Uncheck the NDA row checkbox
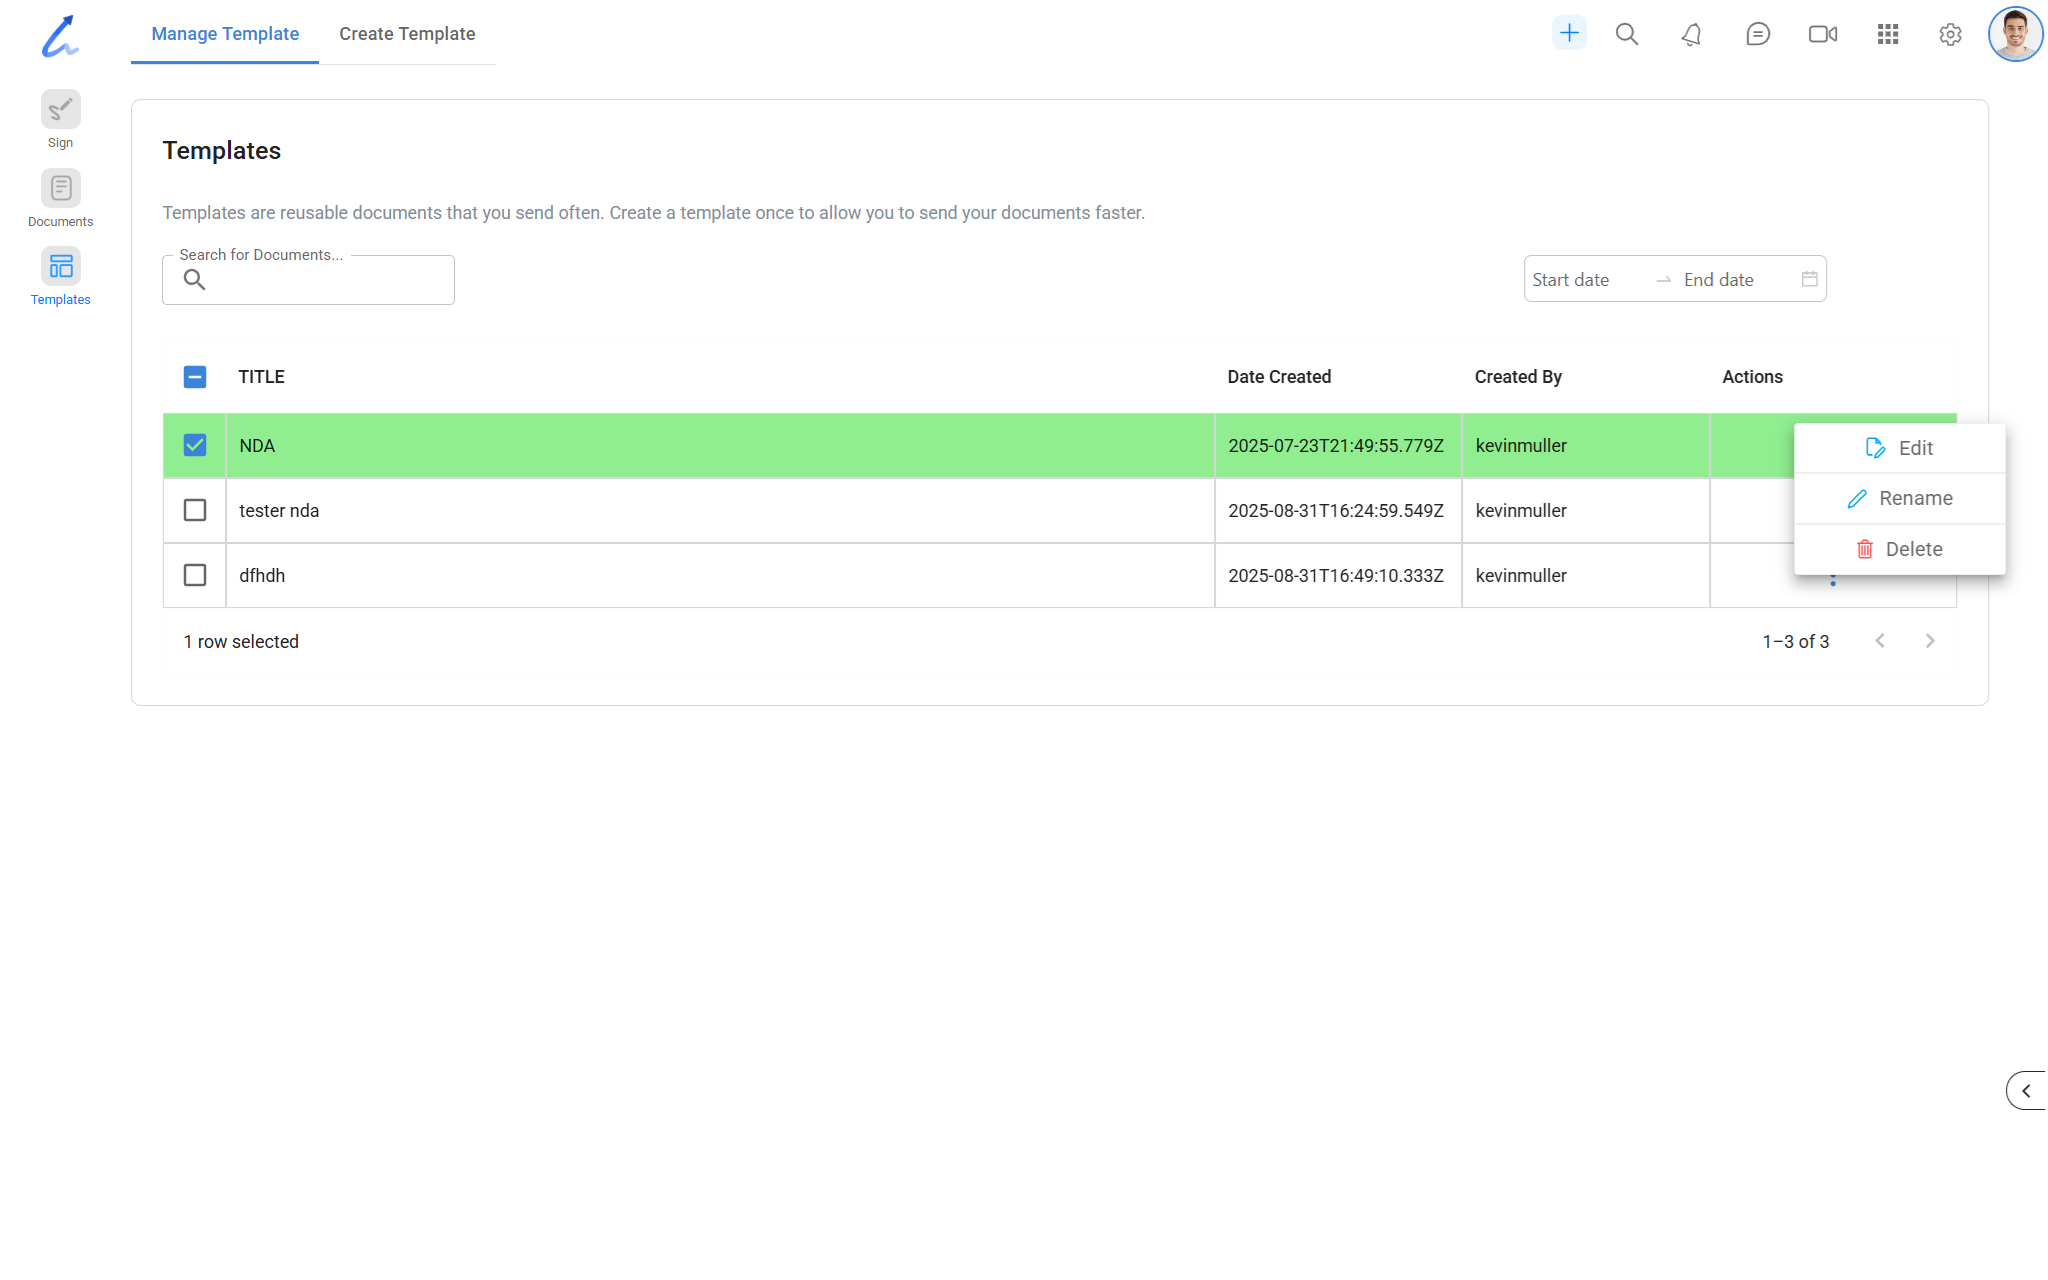The height and width of the screenshot is (1280, 2048). click(195, 446)
